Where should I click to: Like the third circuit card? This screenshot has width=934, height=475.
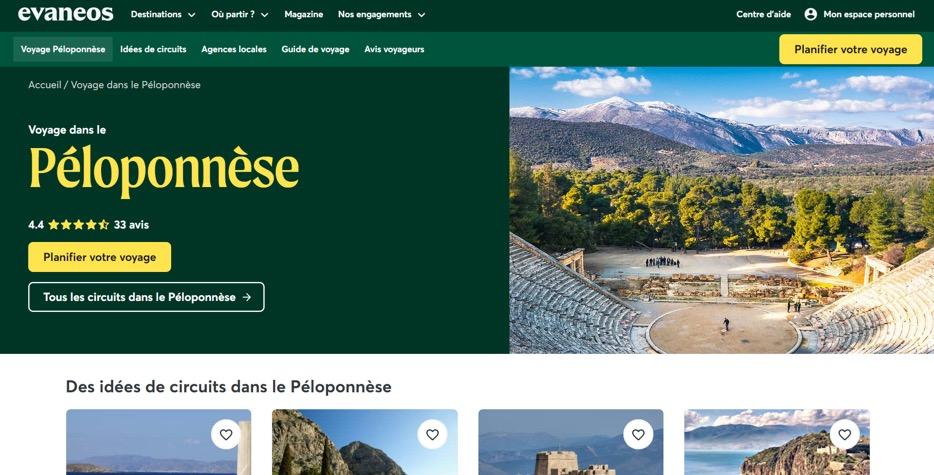click(638, 434)
